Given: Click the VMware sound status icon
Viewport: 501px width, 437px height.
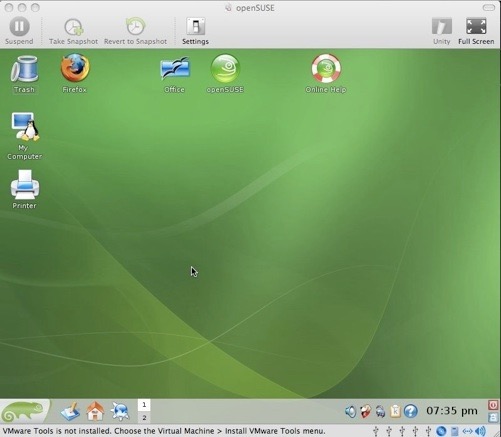Looking at the screenshot, I should (480, 431).
